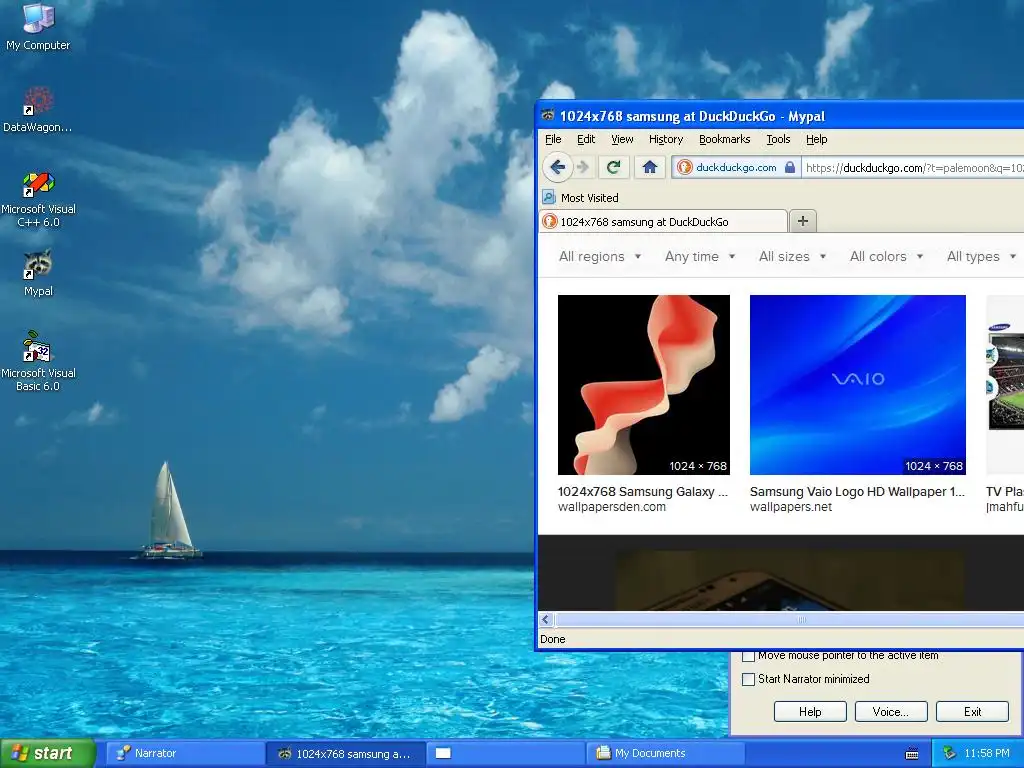Go back using browser back arrow
Image resolution: width=1024 pixels, height=768 pixels.
557,167
